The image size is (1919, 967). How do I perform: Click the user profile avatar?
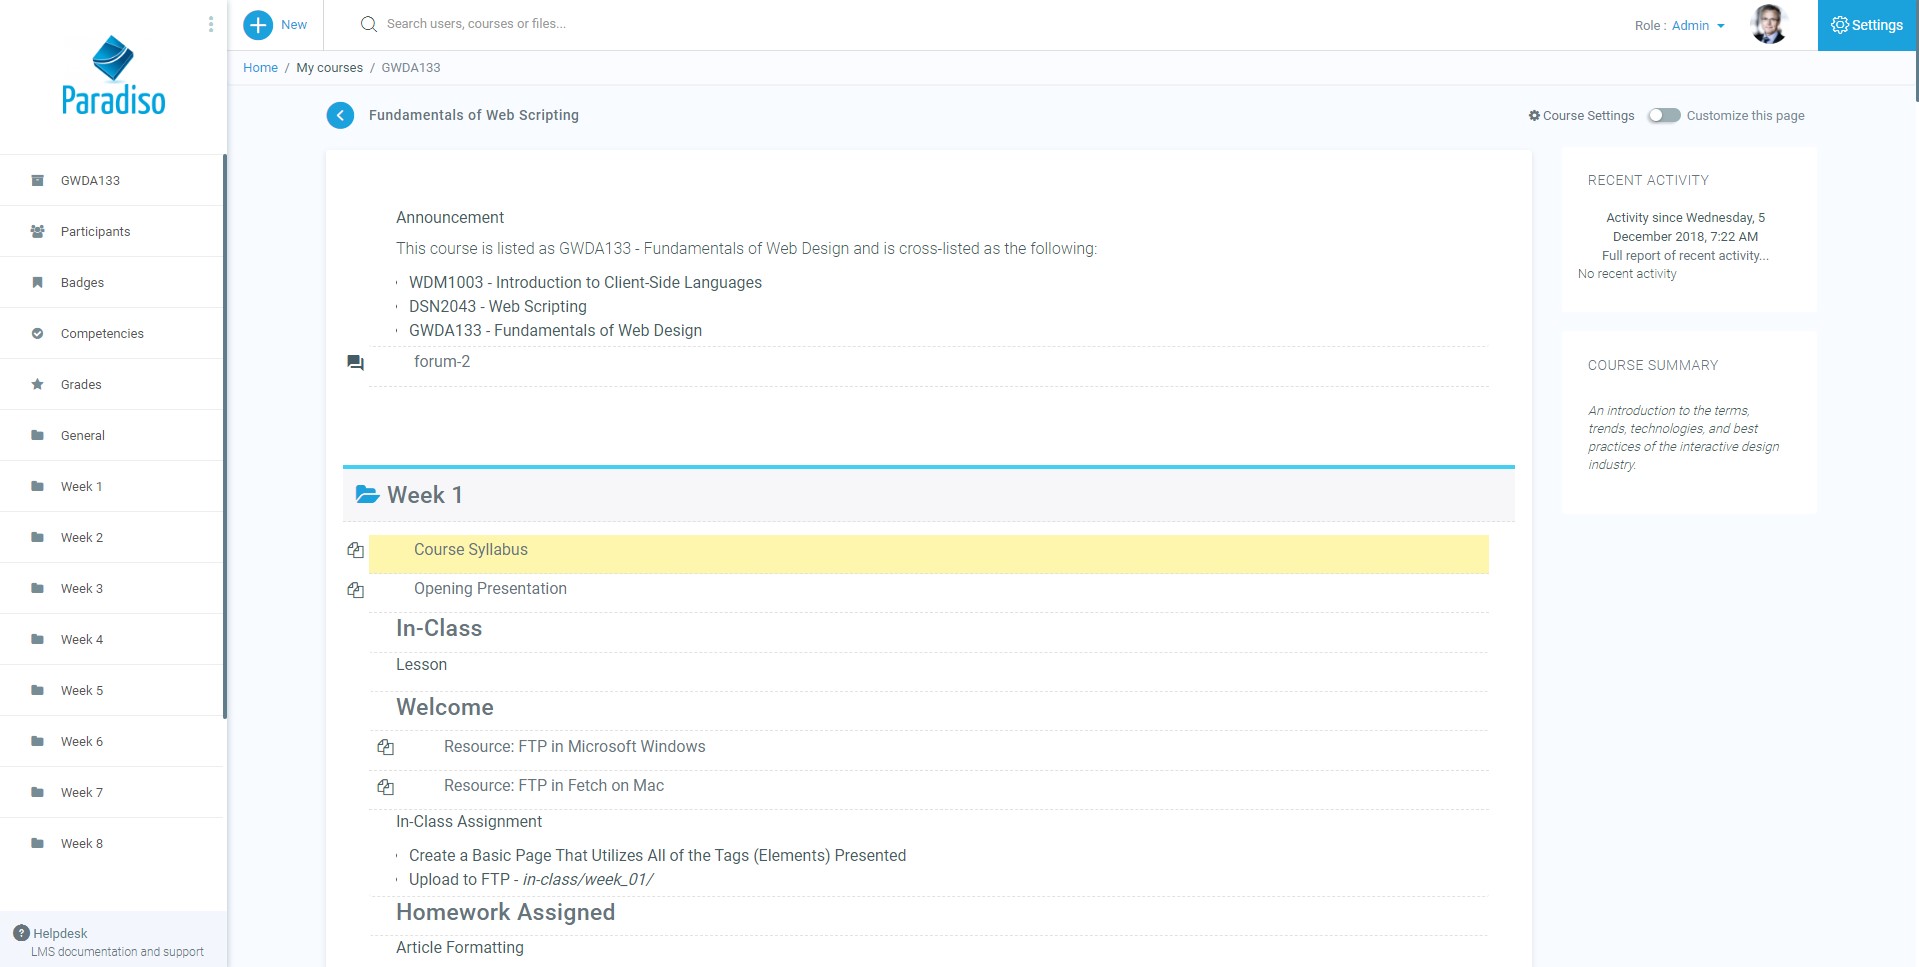1768,25
